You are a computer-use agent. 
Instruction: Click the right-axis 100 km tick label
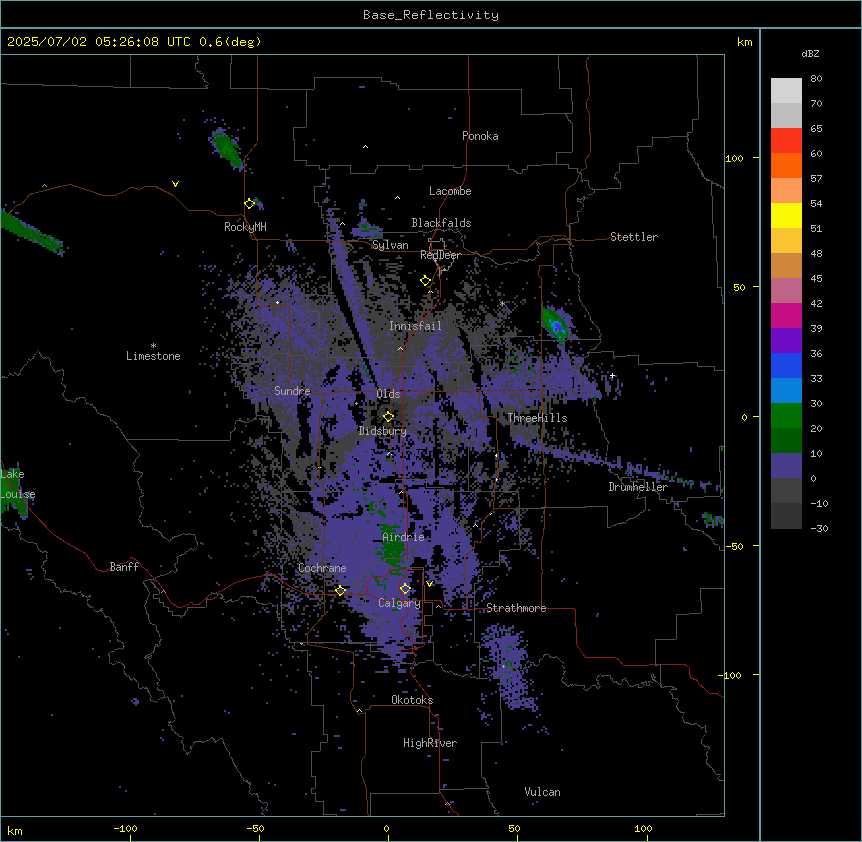734,158
